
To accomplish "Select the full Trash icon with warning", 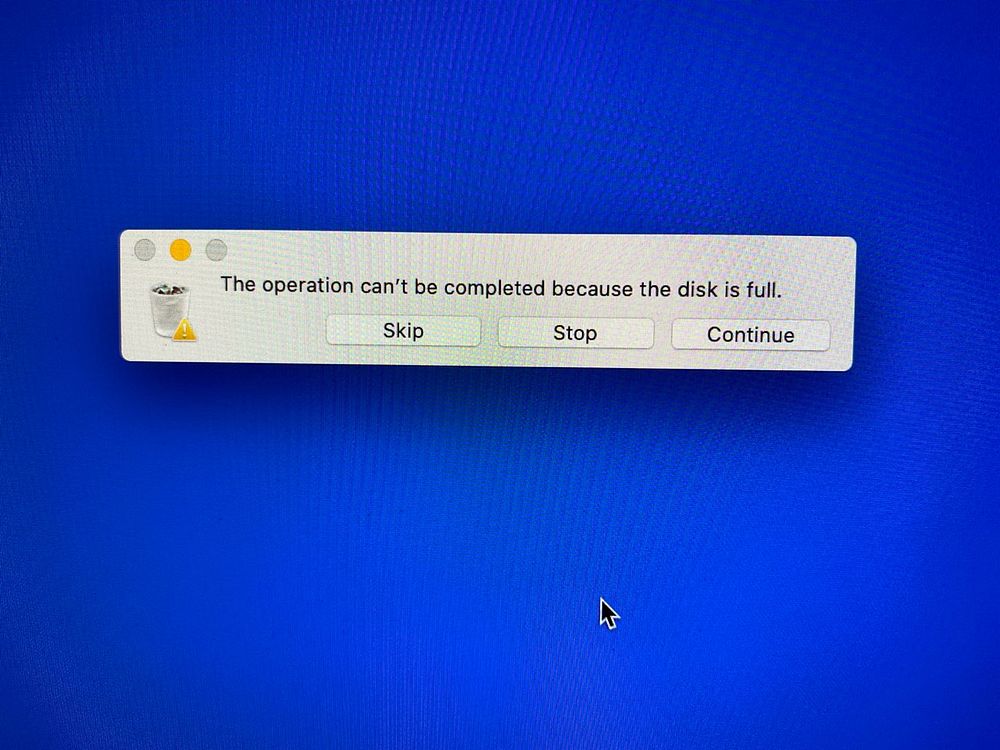I will 173,312.
